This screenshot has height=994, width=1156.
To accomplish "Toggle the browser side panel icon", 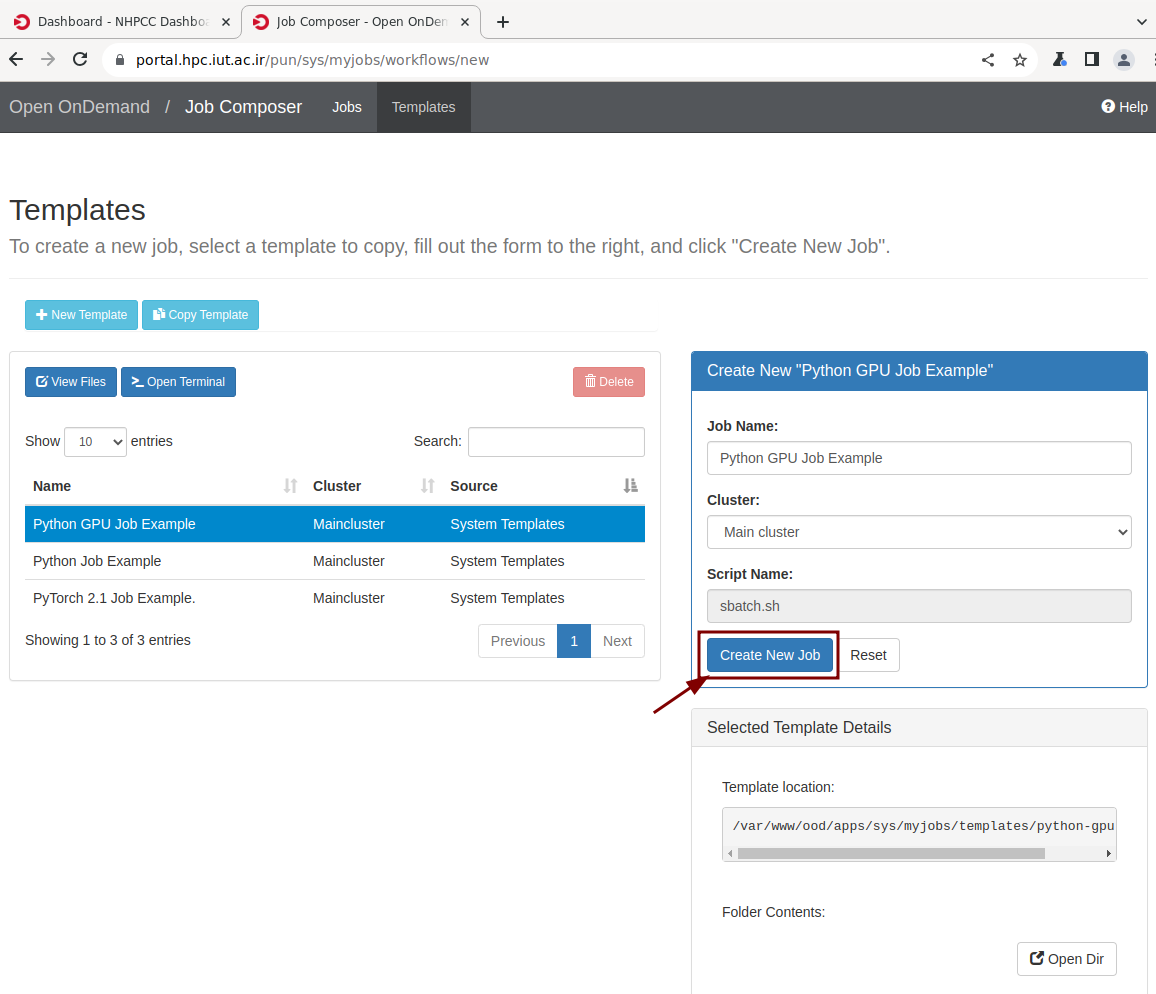I will pos(1092,60).
